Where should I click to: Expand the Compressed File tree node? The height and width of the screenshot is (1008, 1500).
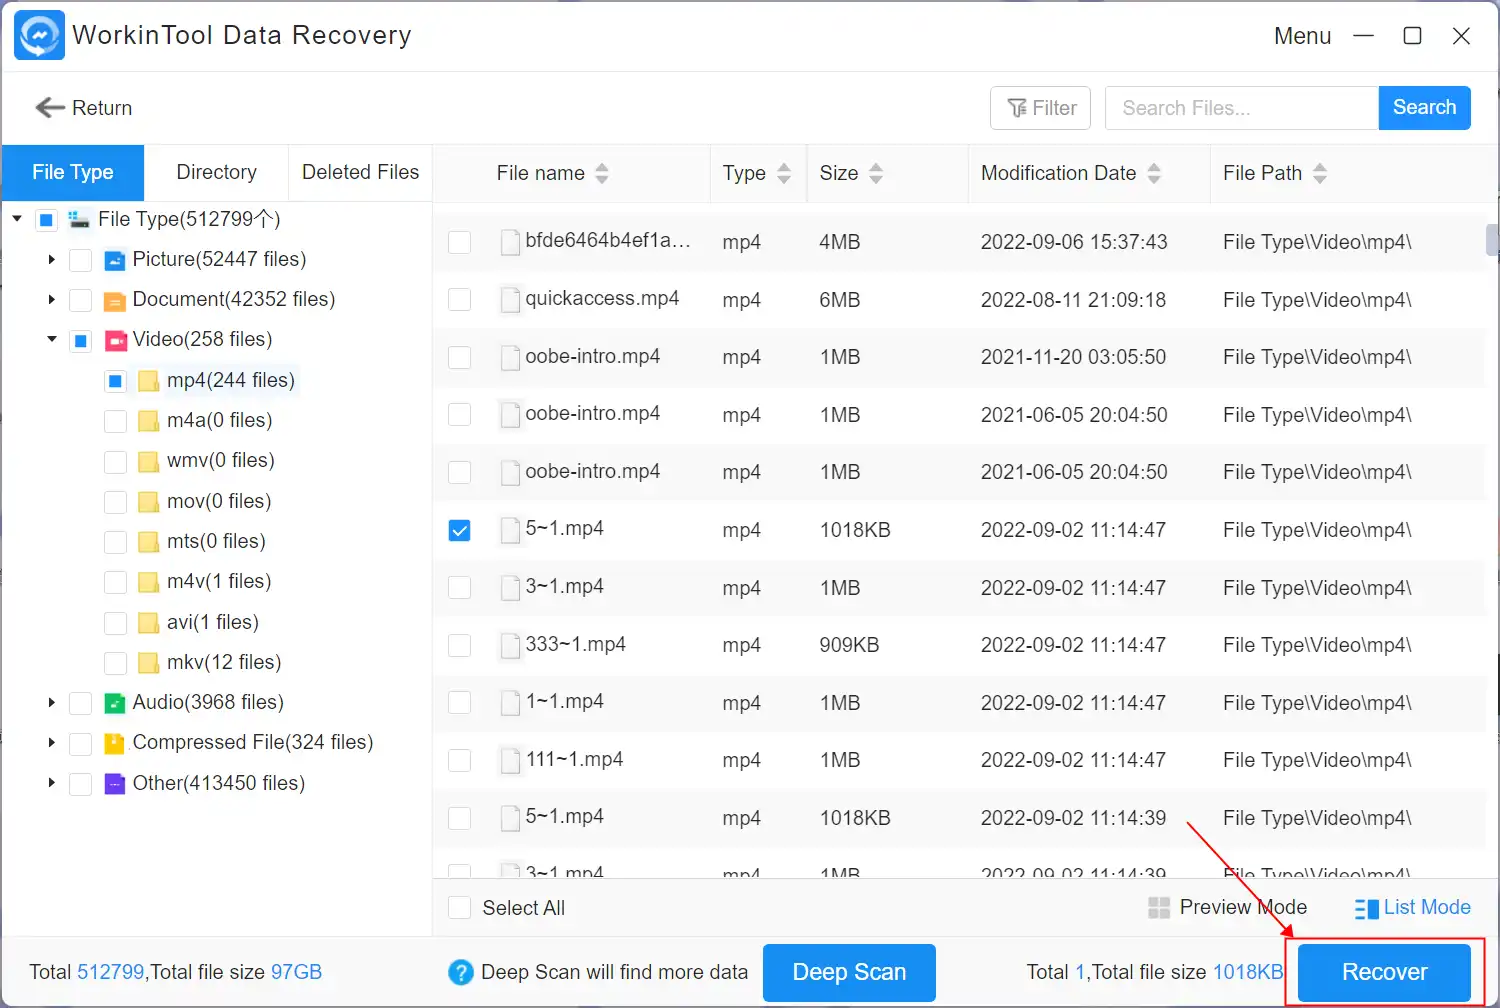[x=51, y=743]
